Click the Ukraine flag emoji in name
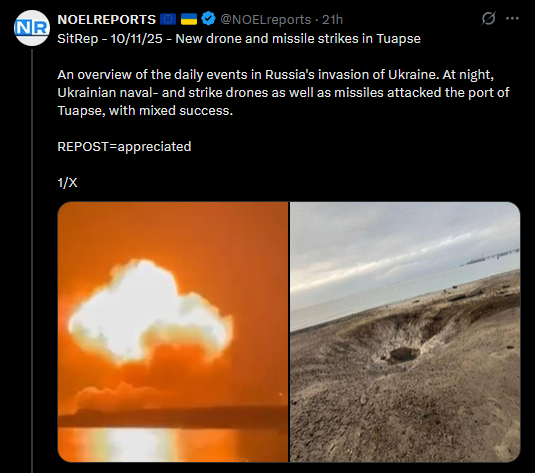This screenshot has height=473, width=535. point(189,19)
